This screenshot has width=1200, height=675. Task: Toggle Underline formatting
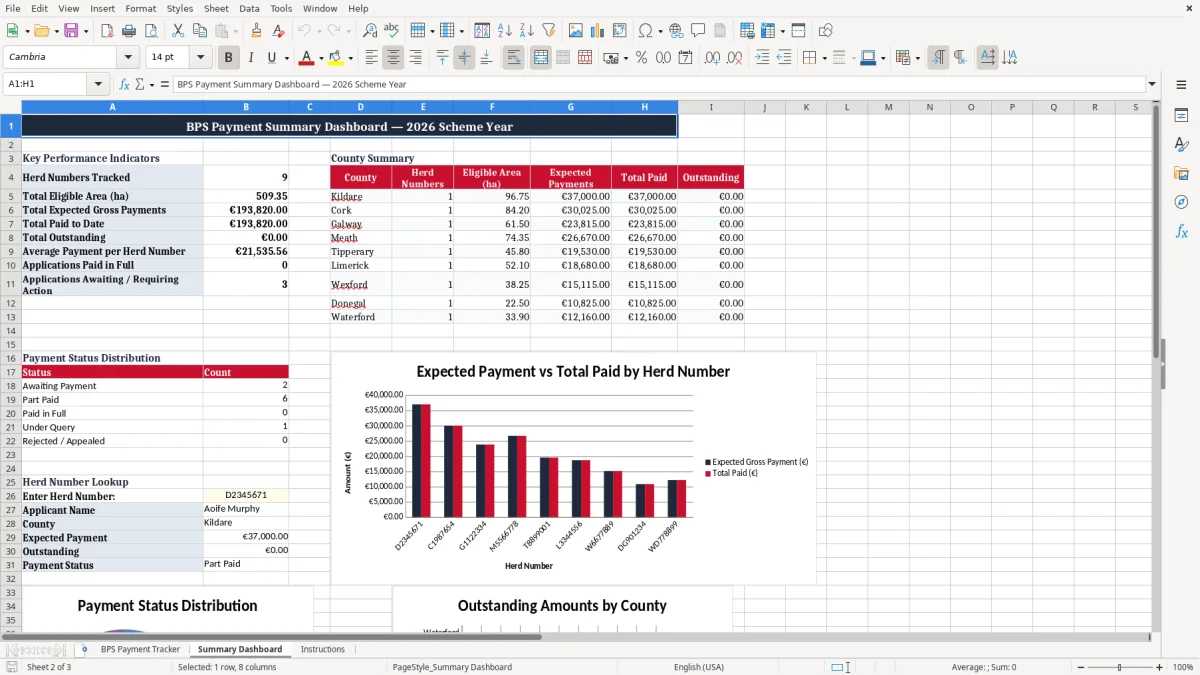point(272,58)
